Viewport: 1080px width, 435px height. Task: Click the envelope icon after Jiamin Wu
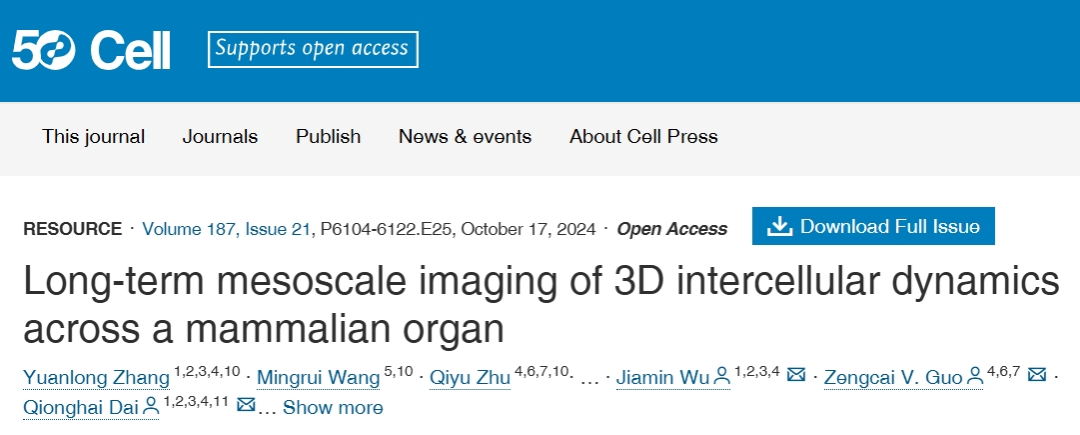pyautogui.click(x=796, y=376)
